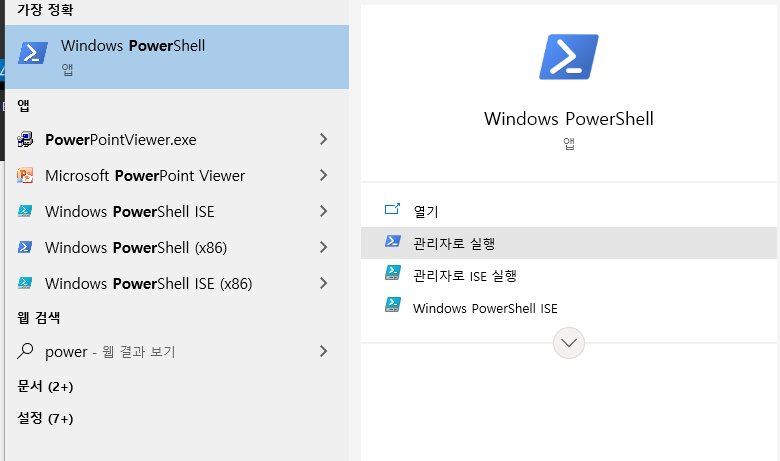
Task: Click the ISE icon next to 관리자로 ISE 실행
Action: point(392,273)
